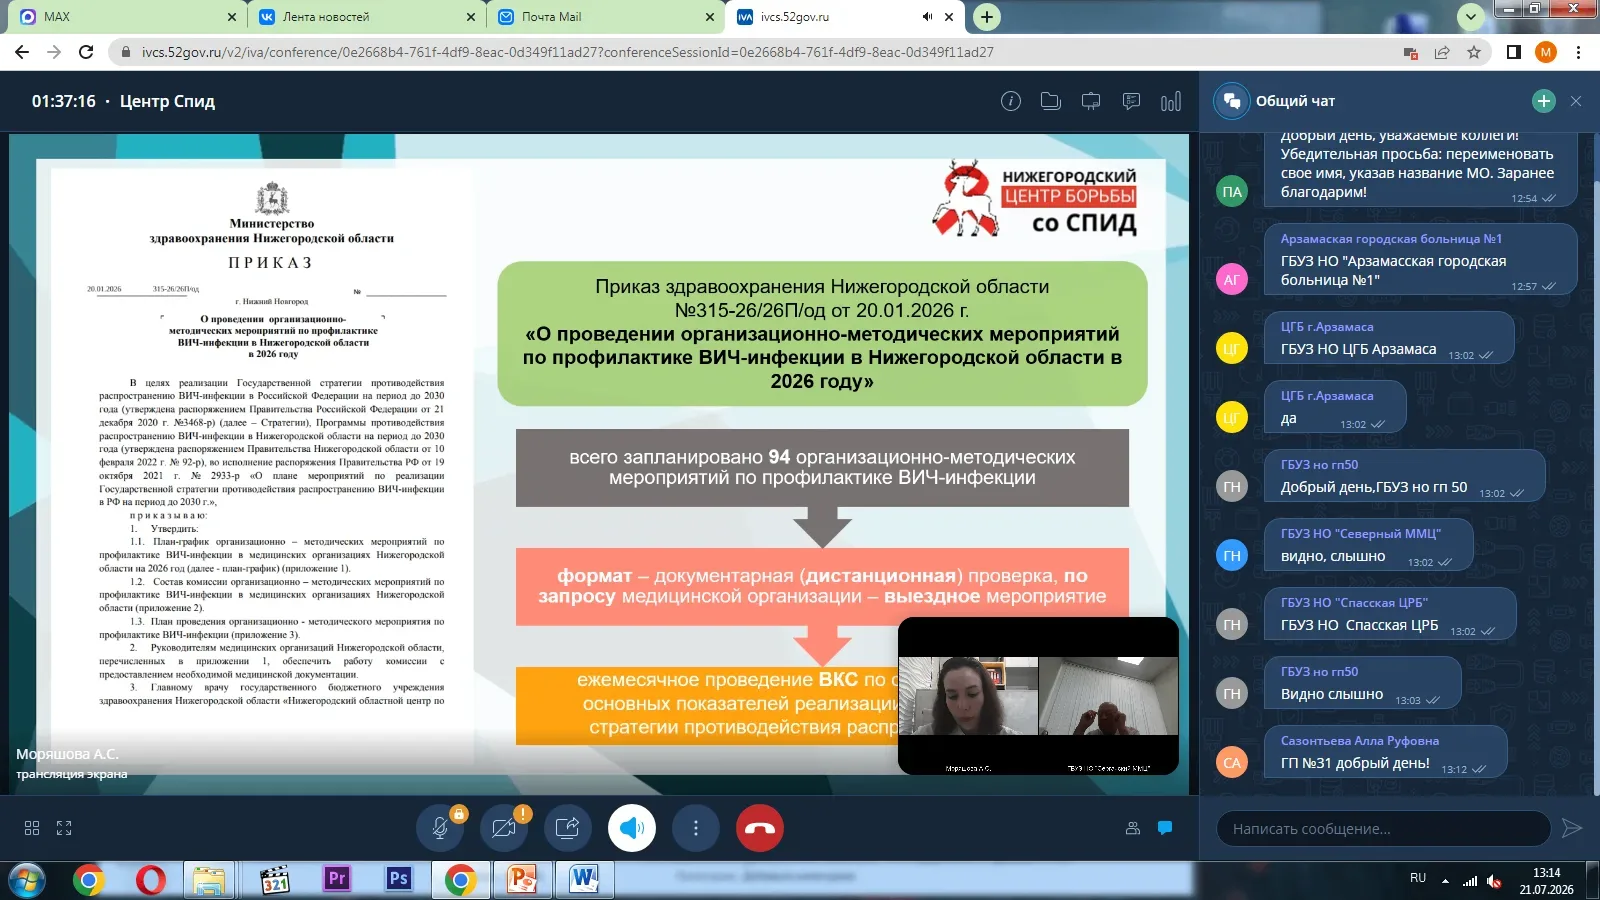Switch the RU input language indicator

(1418, 878)
